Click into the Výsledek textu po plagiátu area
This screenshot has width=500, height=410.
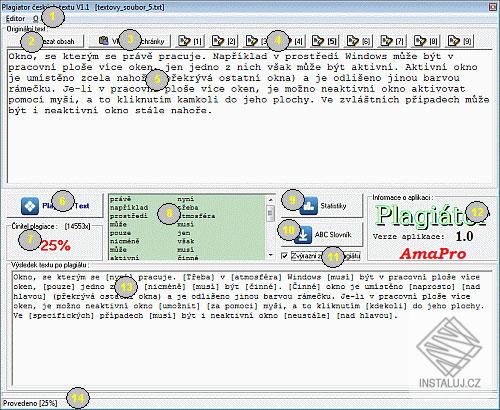point(252,328)
